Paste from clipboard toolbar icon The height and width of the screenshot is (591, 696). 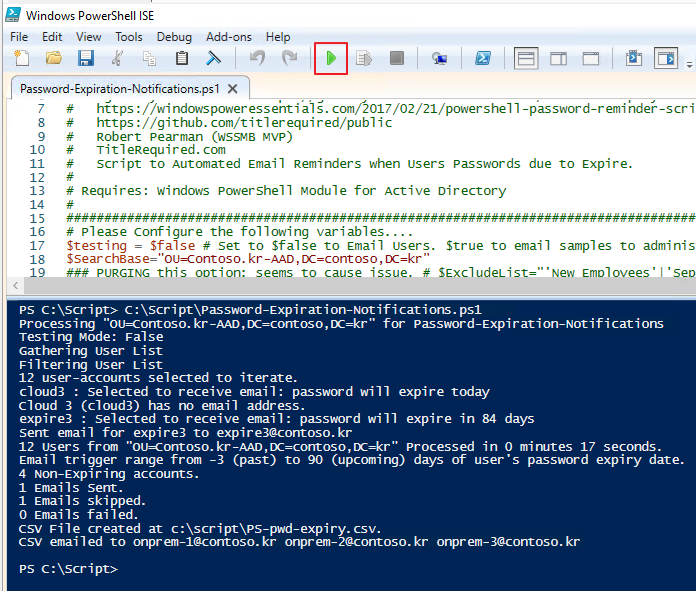[182, 58]
